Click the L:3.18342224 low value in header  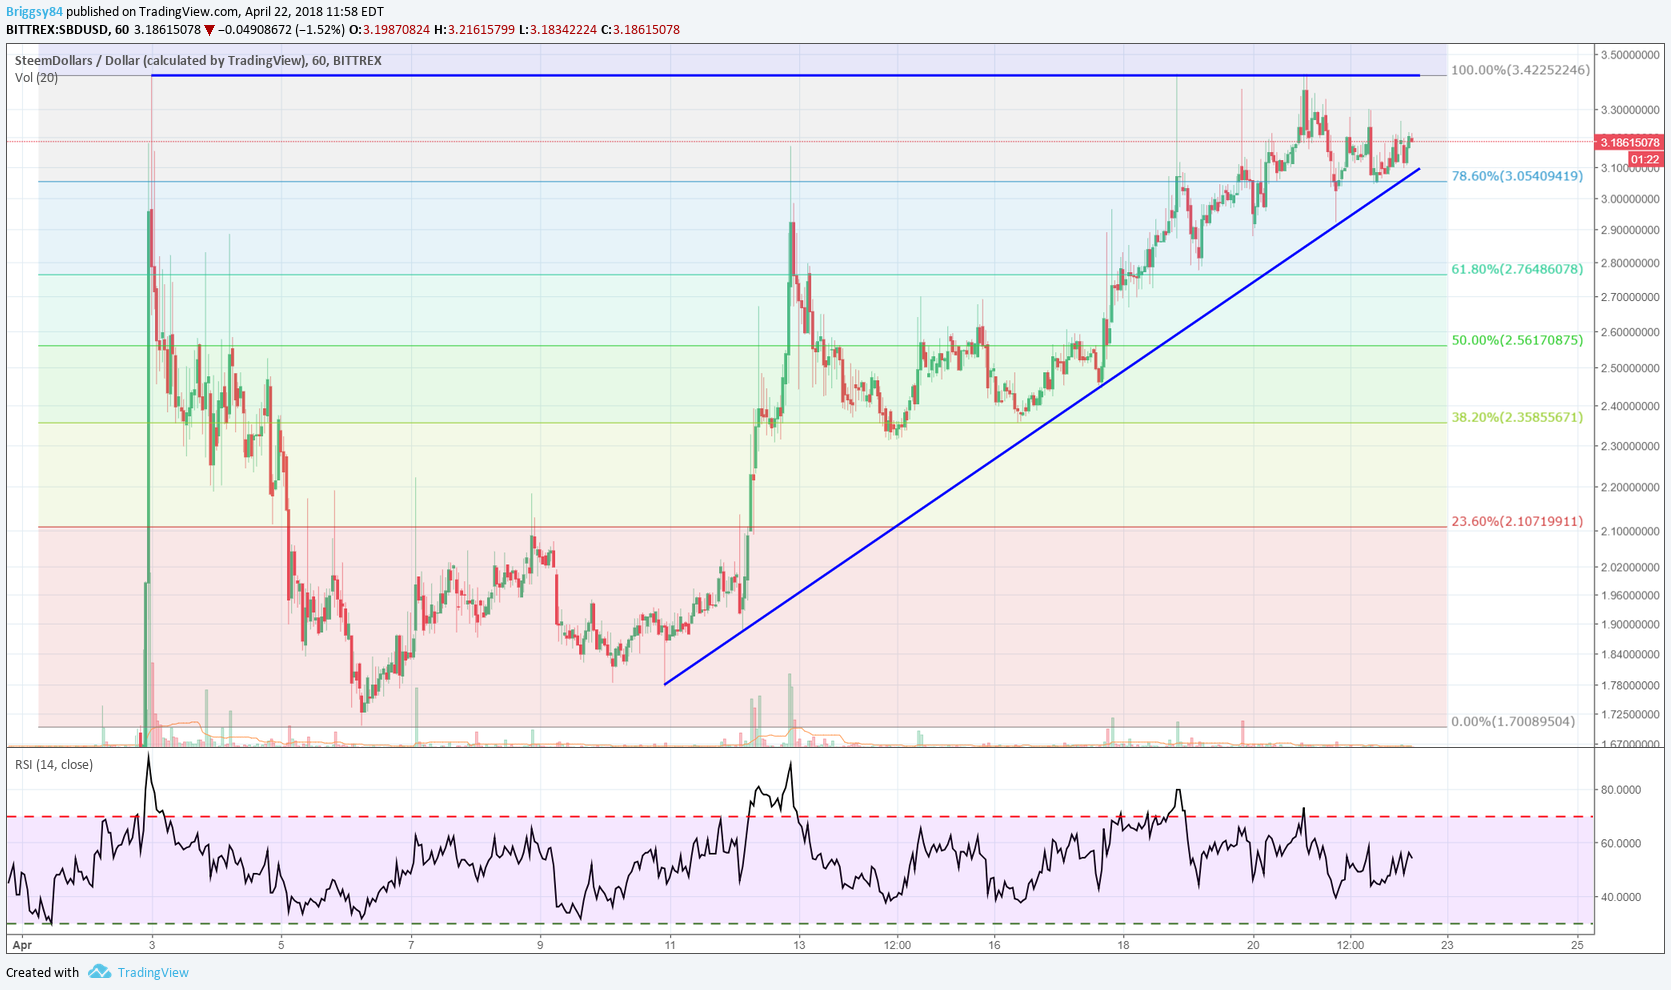click(558, 30)
